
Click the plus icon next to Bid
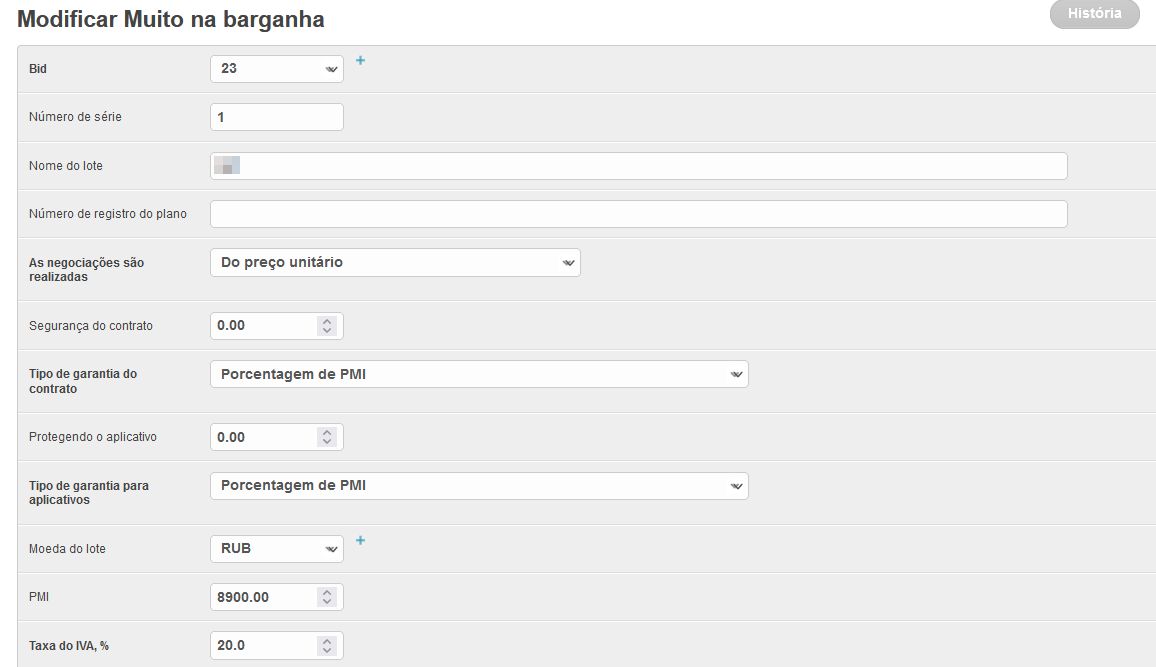click(361, 61)
